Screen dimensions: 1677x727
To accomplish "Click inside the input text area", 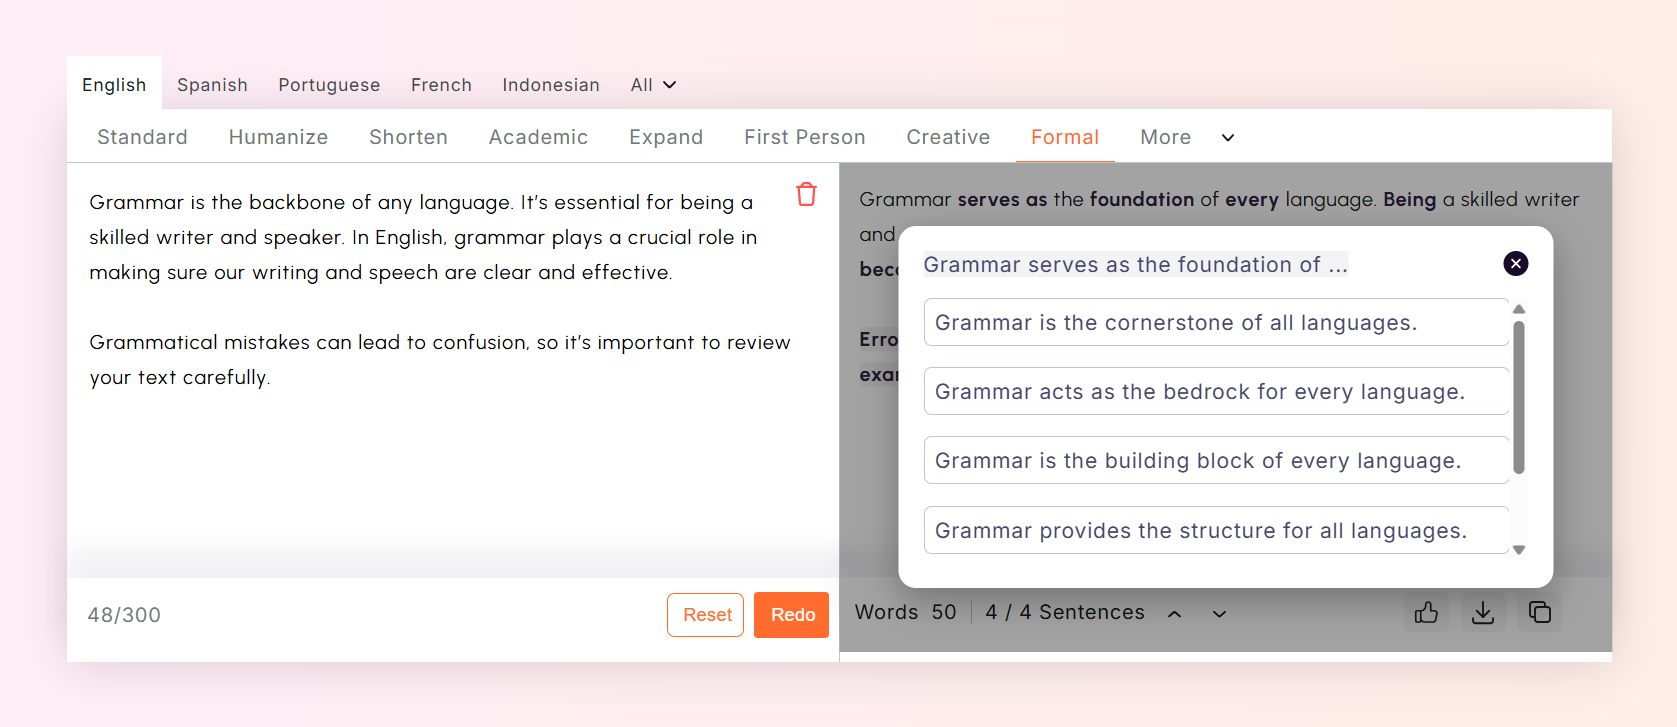I will [453, 370].
